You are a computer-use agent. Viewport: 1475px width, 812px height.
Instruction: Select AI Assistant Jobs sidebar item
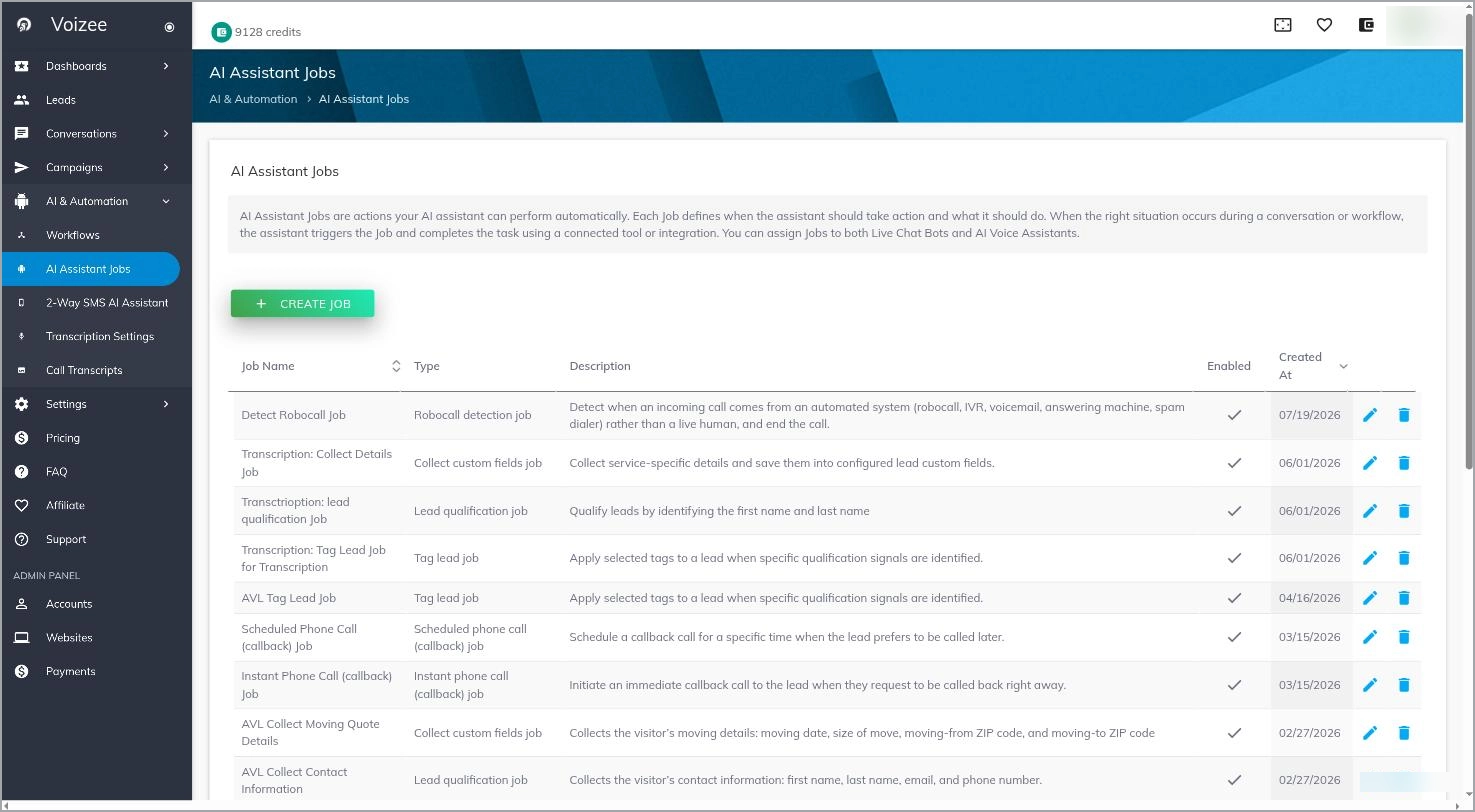coord(91,269)
